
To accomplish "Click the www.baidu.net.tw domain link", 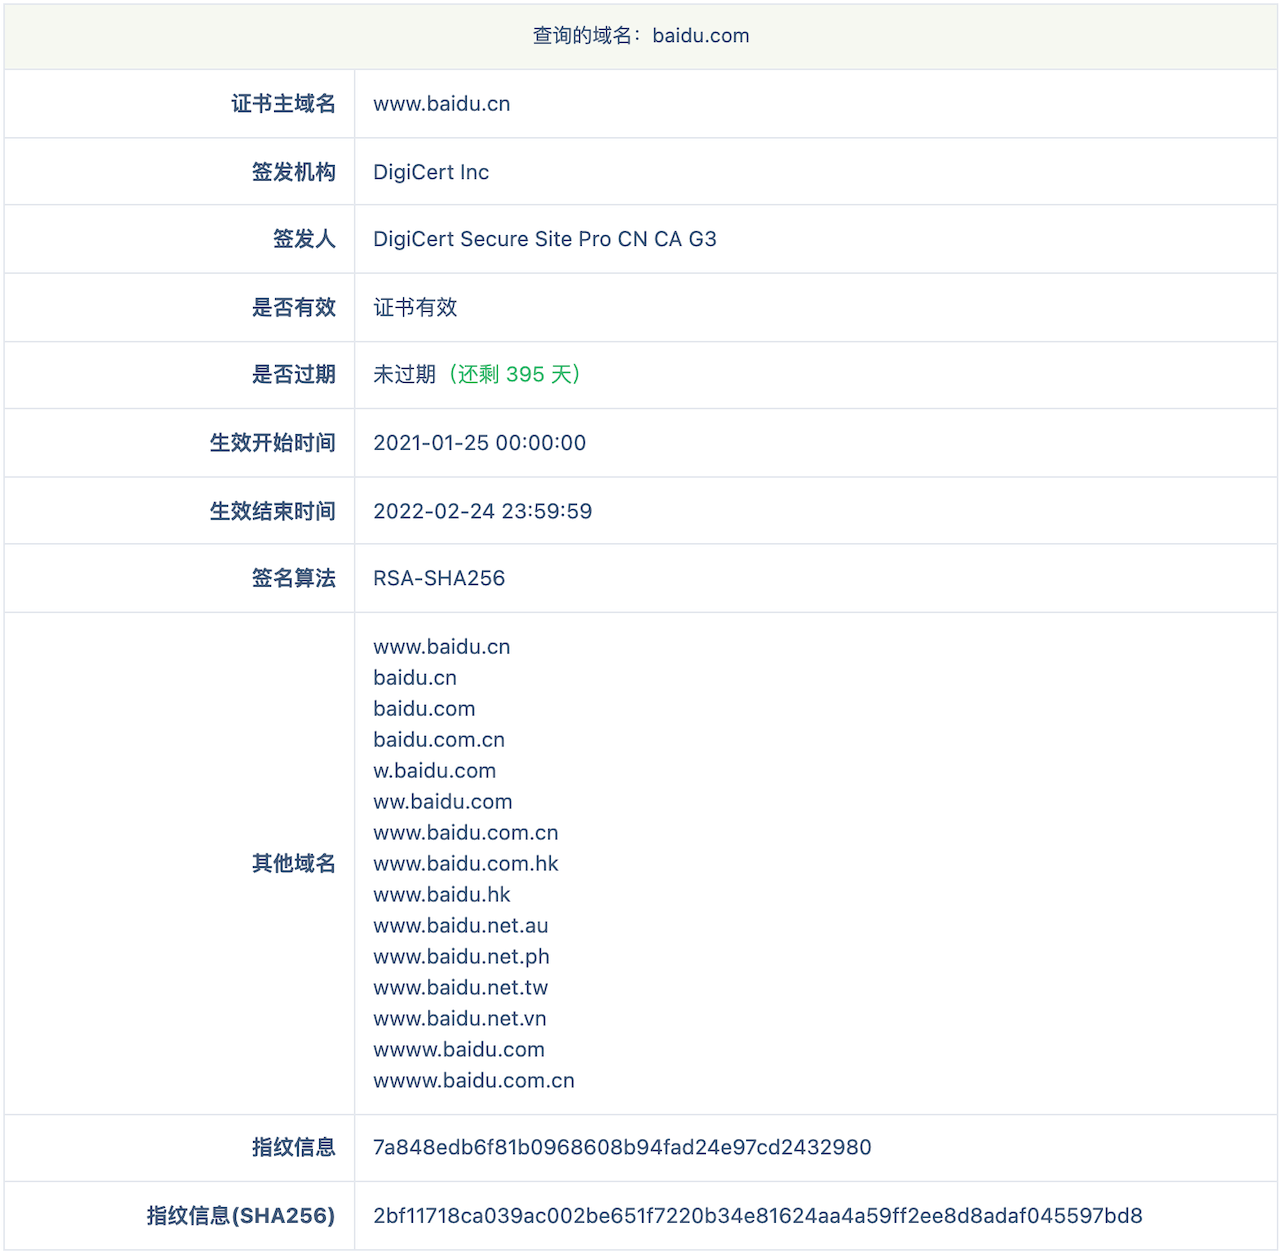I will pos(459,987).
